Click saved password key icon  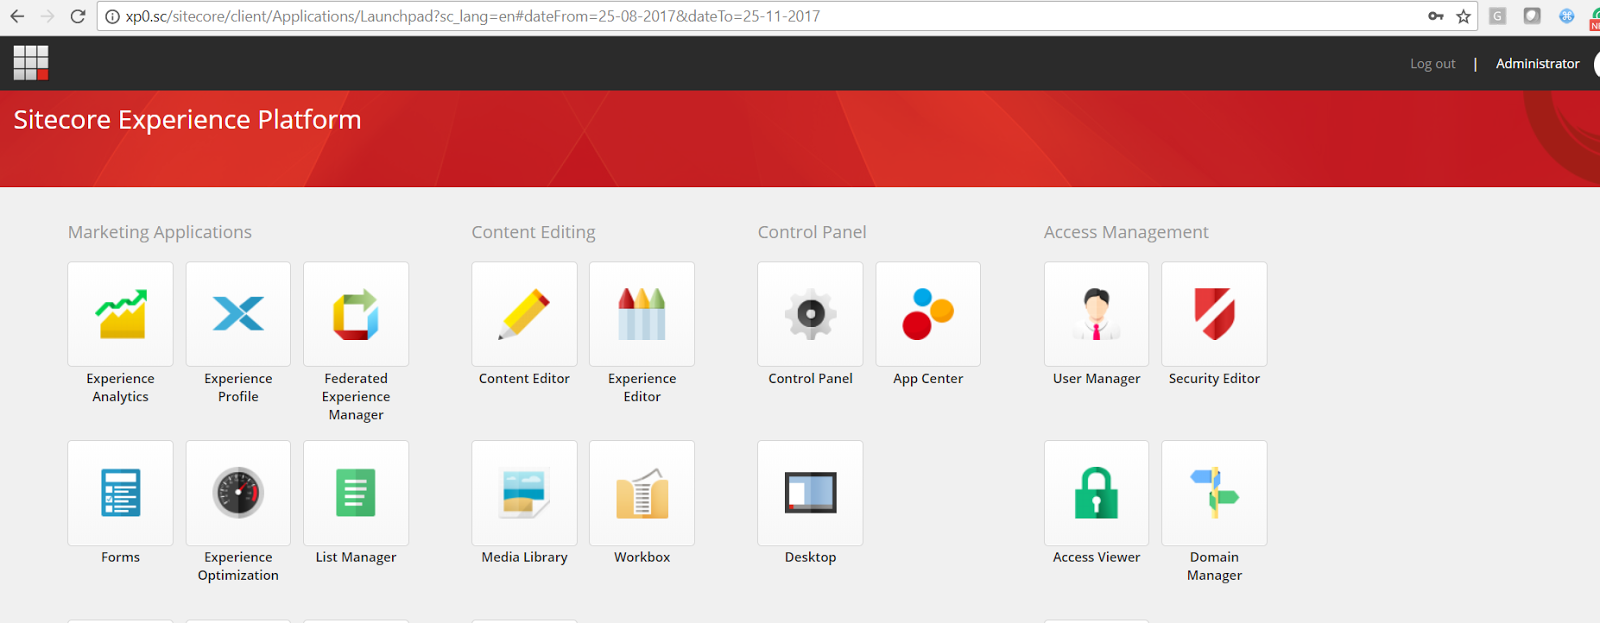click(x=1436, y=16)
